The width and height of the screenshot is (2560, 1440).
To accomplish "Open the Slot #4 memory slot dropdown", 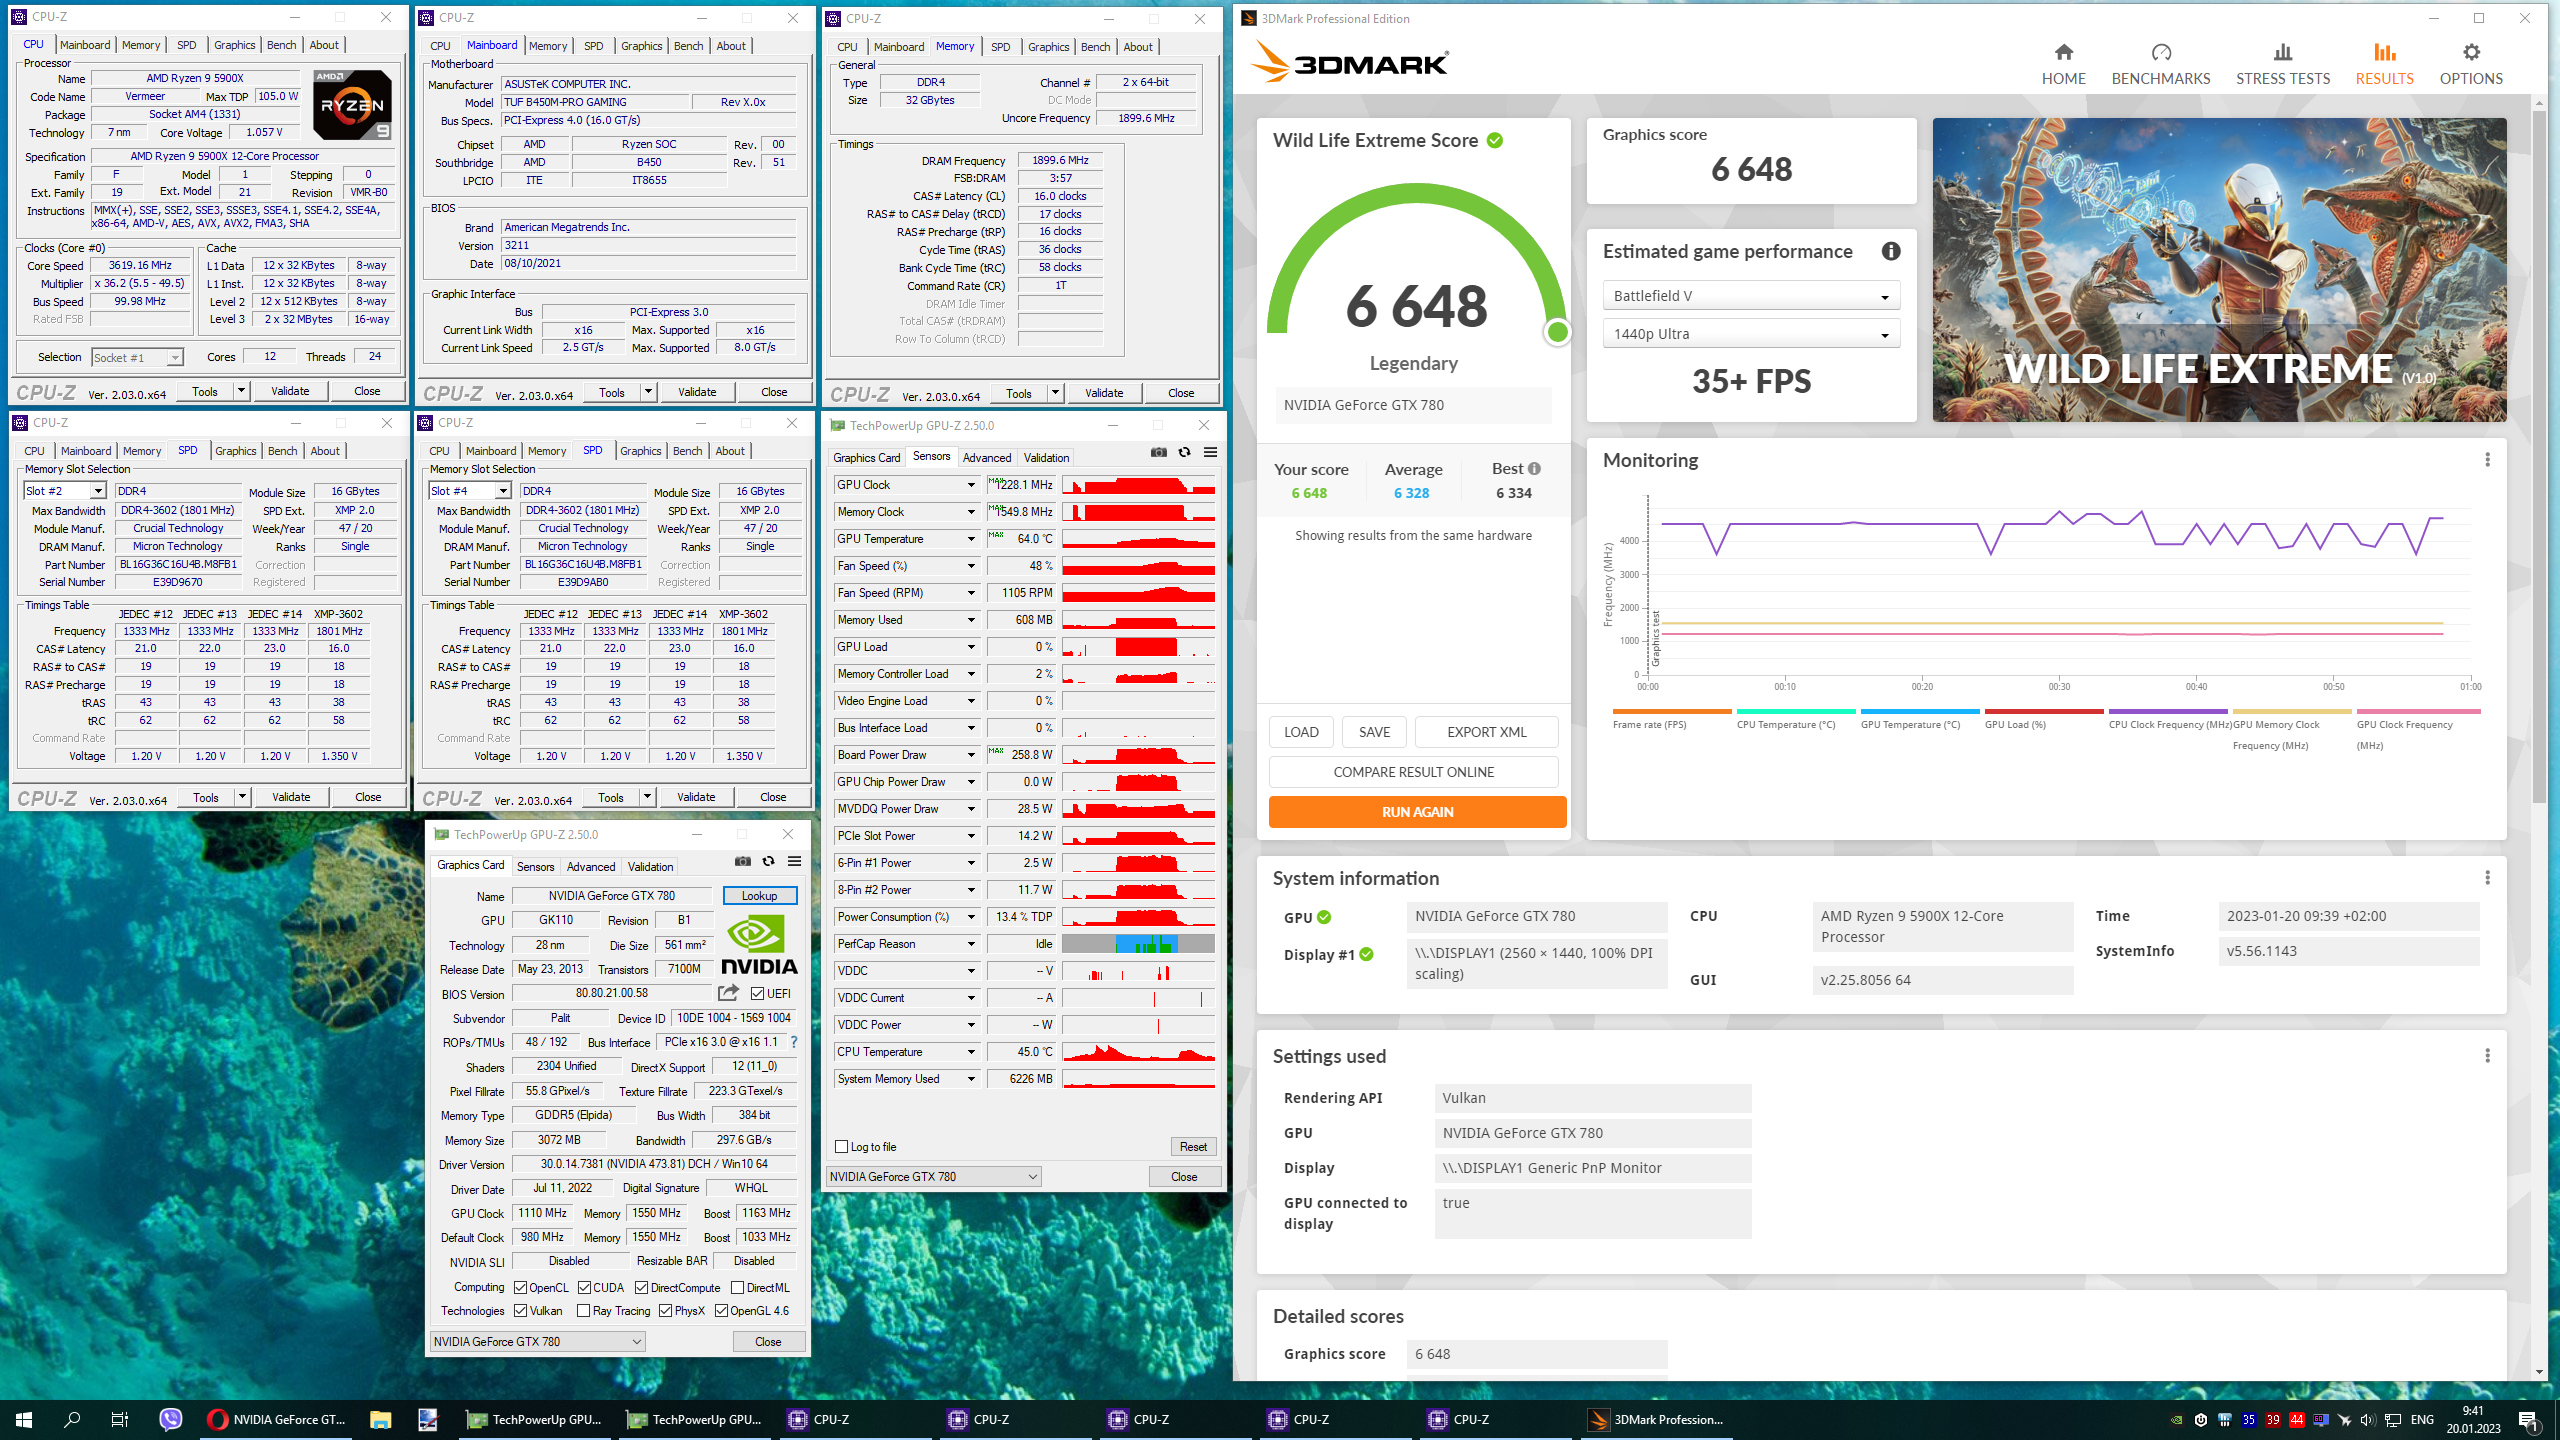I will coord(470,490).
